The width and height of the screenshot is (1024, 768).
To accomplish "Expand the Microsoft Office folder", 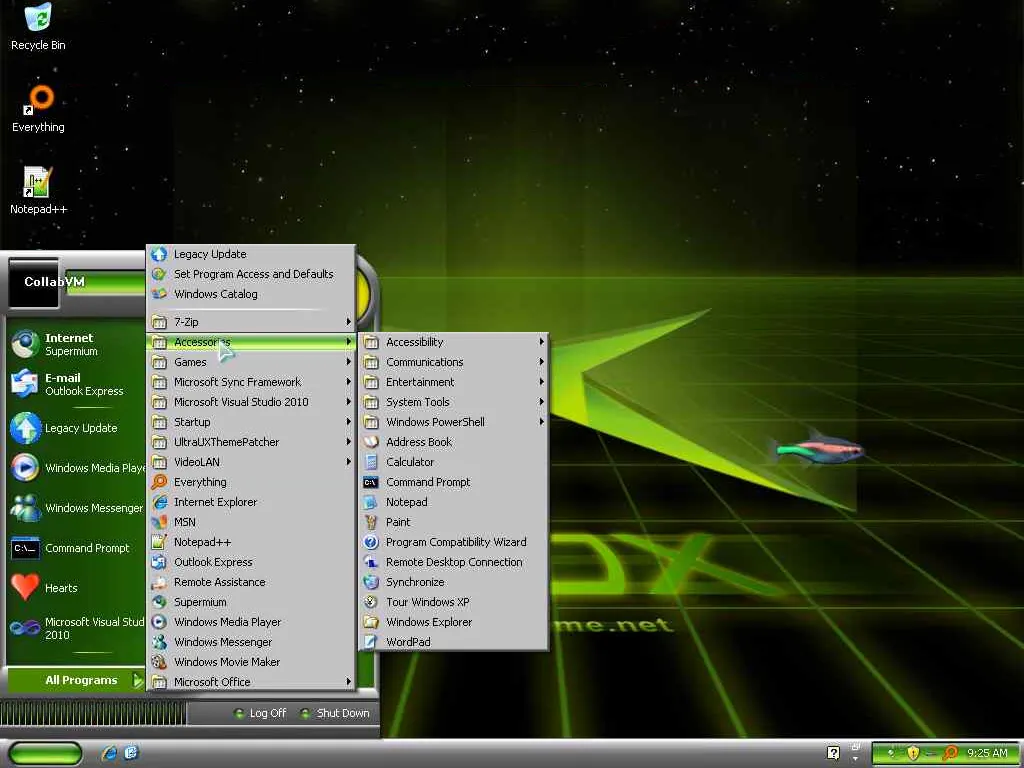I will tap(251, 682).
